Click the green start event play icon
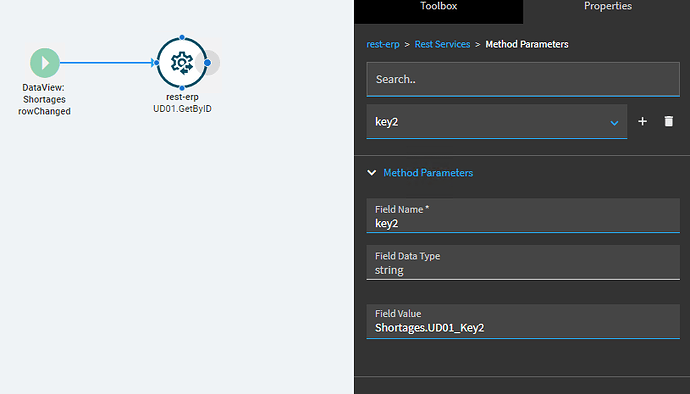The height and width of the screenshot is (394, 690). [x=45, y=63]
